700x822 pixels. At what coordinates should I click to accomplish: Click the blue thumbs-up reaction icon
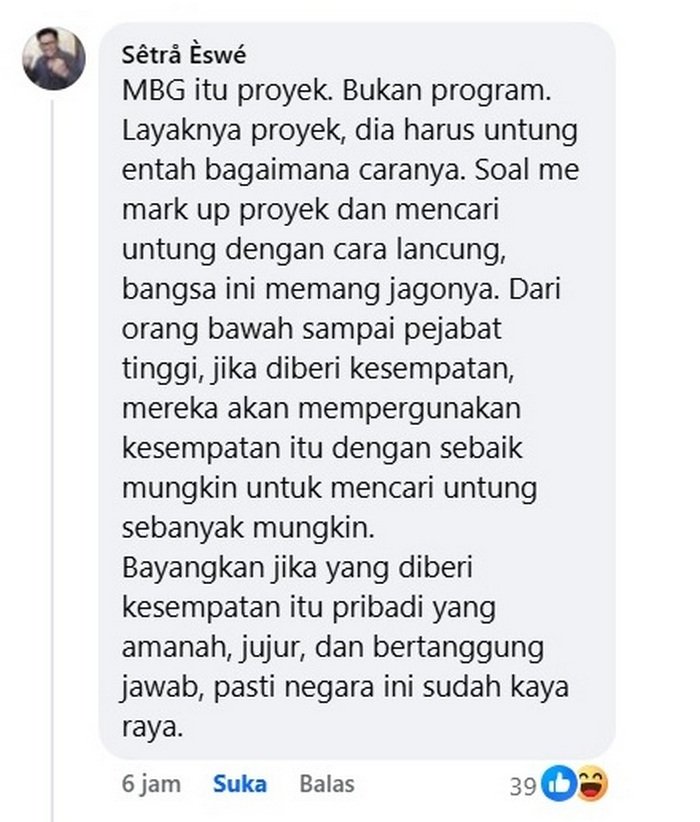[559, 784]
